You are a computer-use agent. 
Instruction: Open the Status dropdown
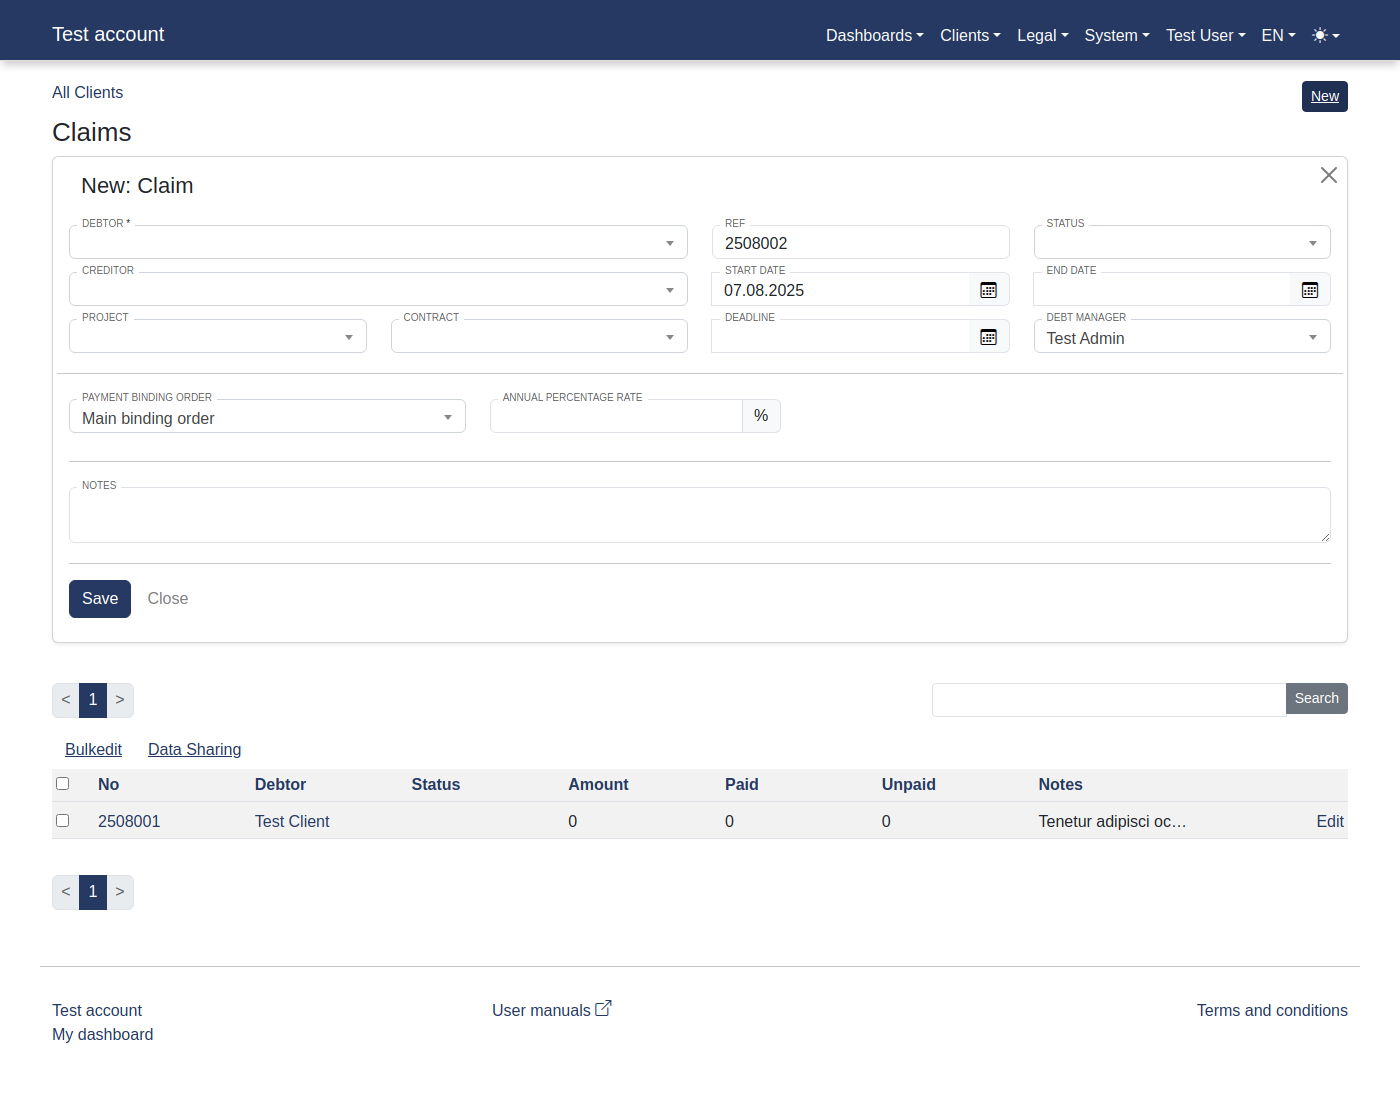pyautogui.click(x=1181, y=243)
